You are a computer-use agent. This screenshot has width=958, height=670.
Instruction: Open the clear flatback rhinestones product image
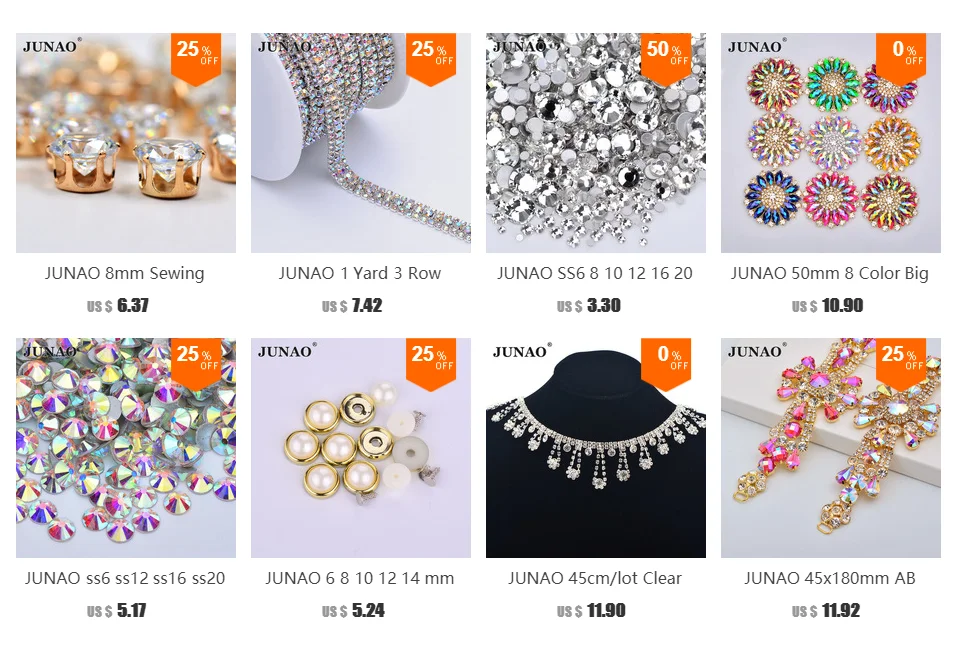[x=596, y=143]
